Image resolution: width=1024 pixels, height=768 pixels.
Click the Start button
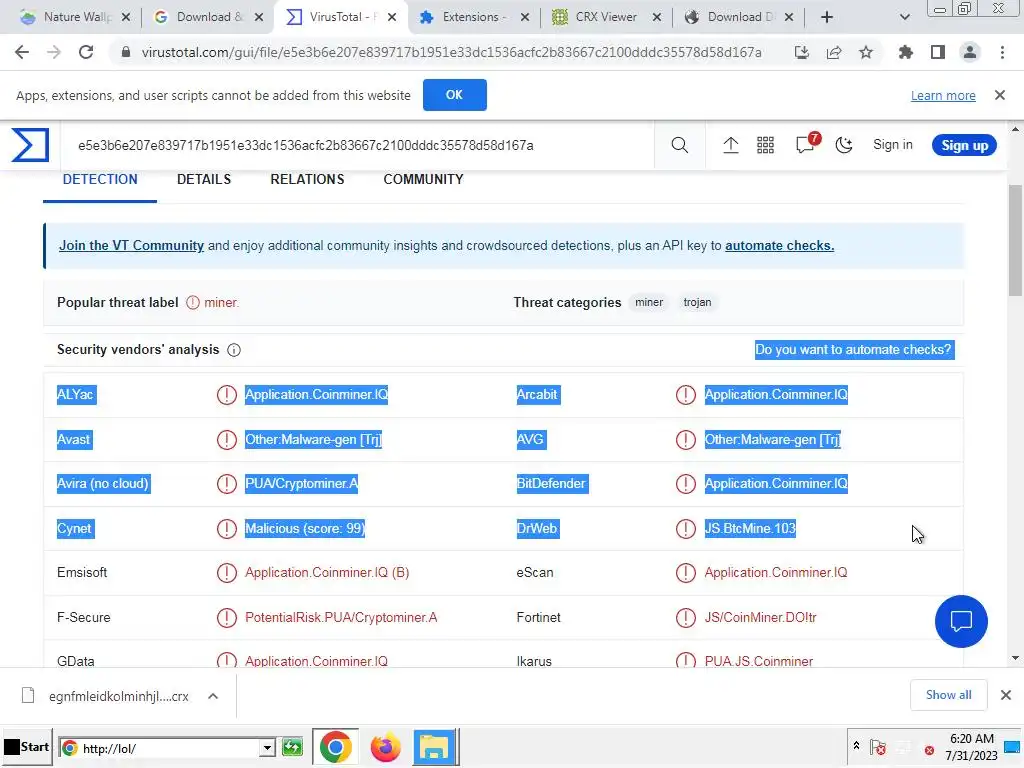click(26, 747)
